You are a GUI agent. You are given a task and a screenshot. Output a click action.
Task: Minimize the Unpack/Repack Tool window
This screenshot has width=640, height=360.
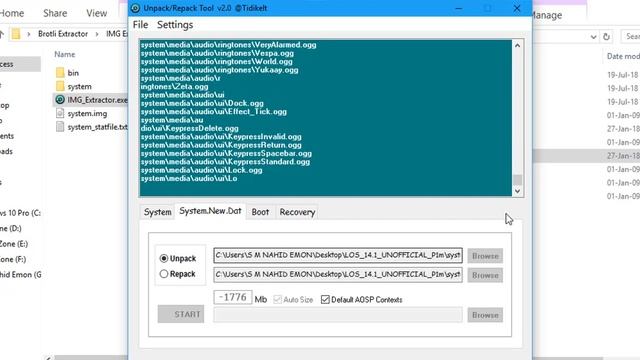pyautogui.click(x=459, y=8)
